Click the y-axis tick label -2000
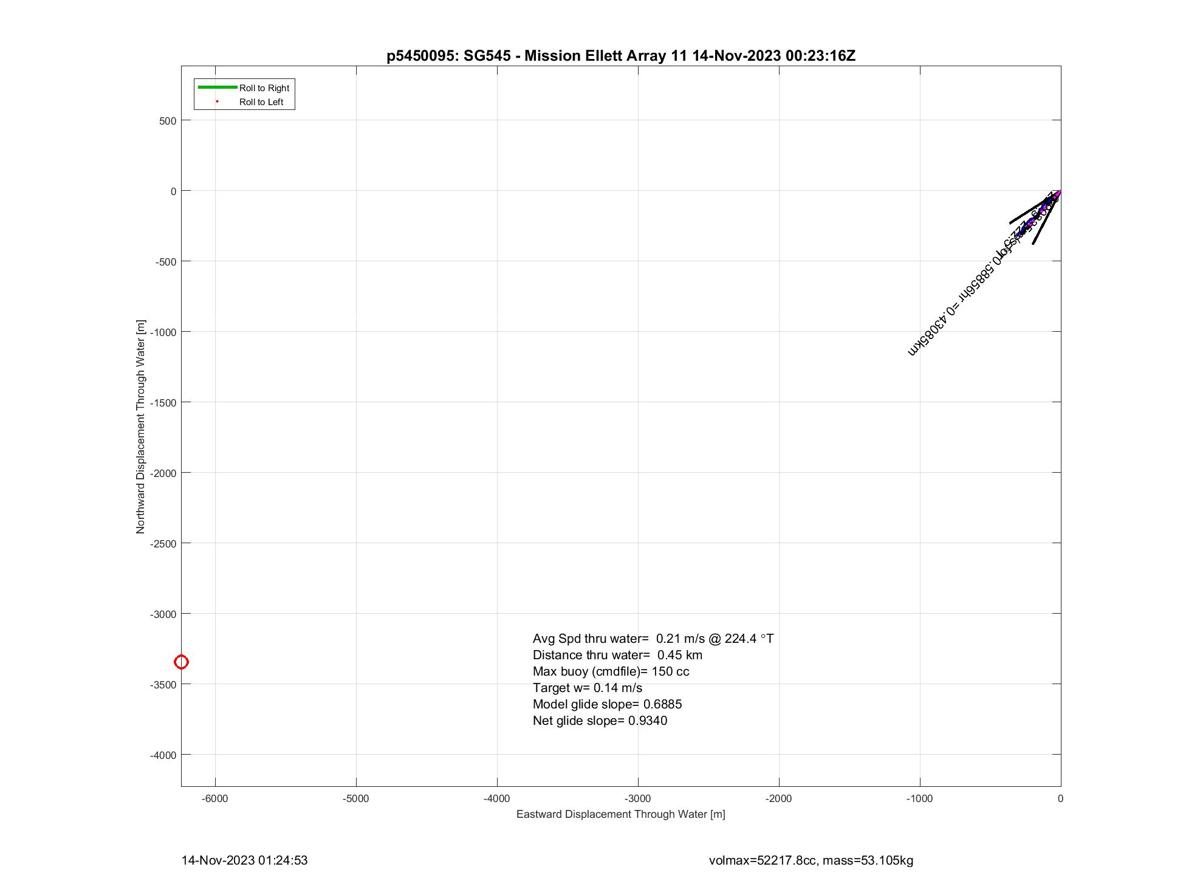1200x885 pixels. pyautogui.click(x=162, y=473)
